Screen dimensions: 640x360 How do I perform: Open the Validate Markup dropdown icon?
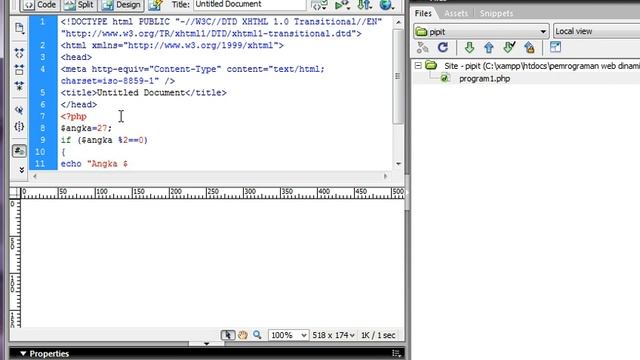point(319,5)
